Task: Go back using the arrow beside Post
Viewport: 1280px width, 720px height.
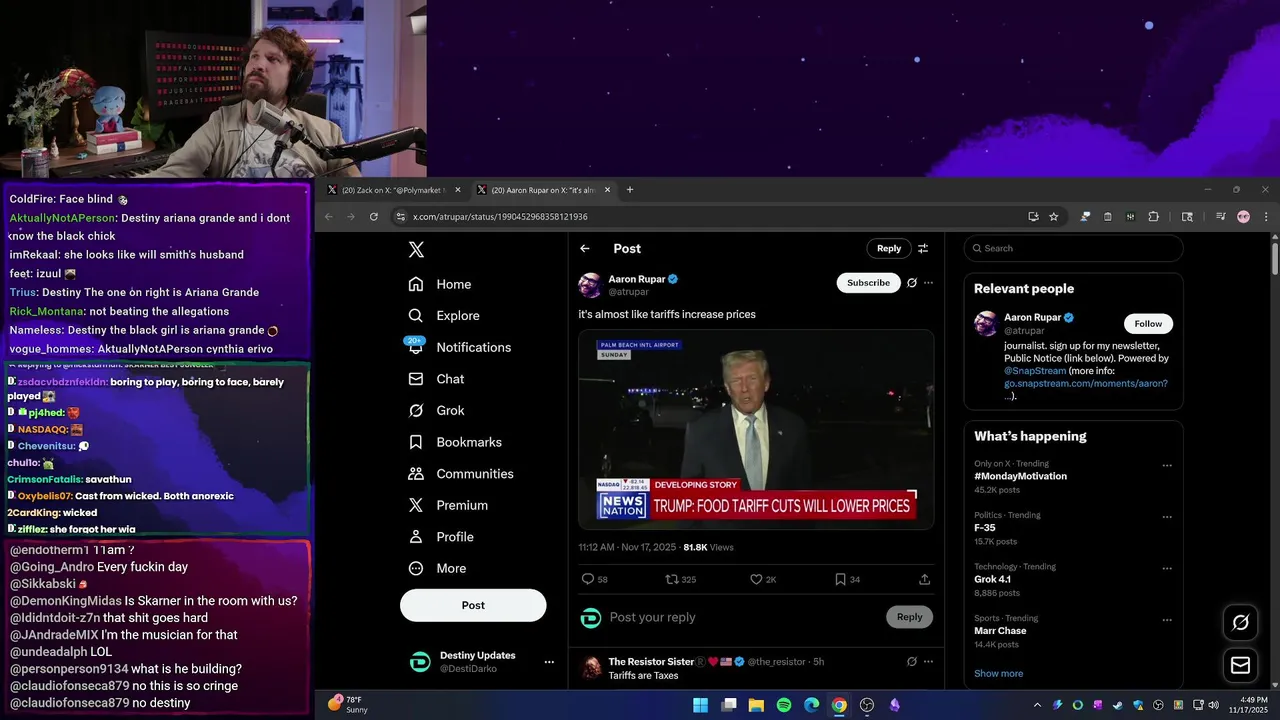Action: click(585, 249)
